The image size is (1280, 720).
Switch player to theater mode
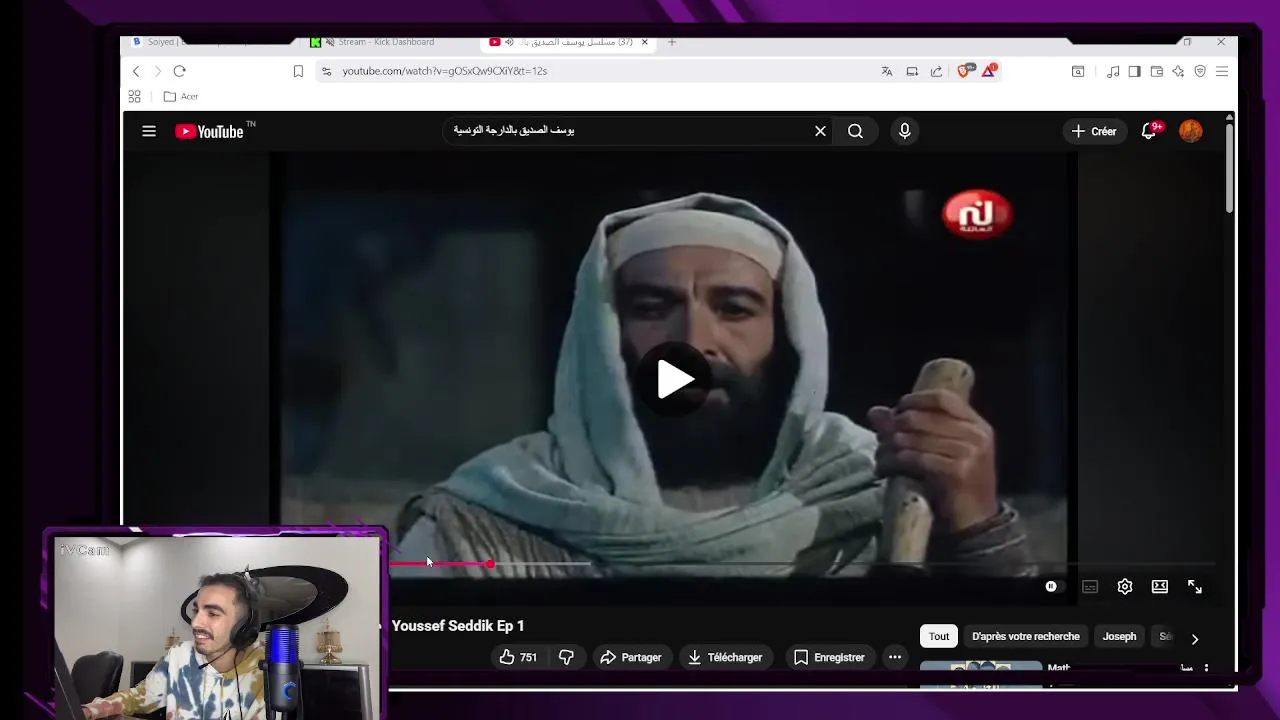(x=1160, y=587)
